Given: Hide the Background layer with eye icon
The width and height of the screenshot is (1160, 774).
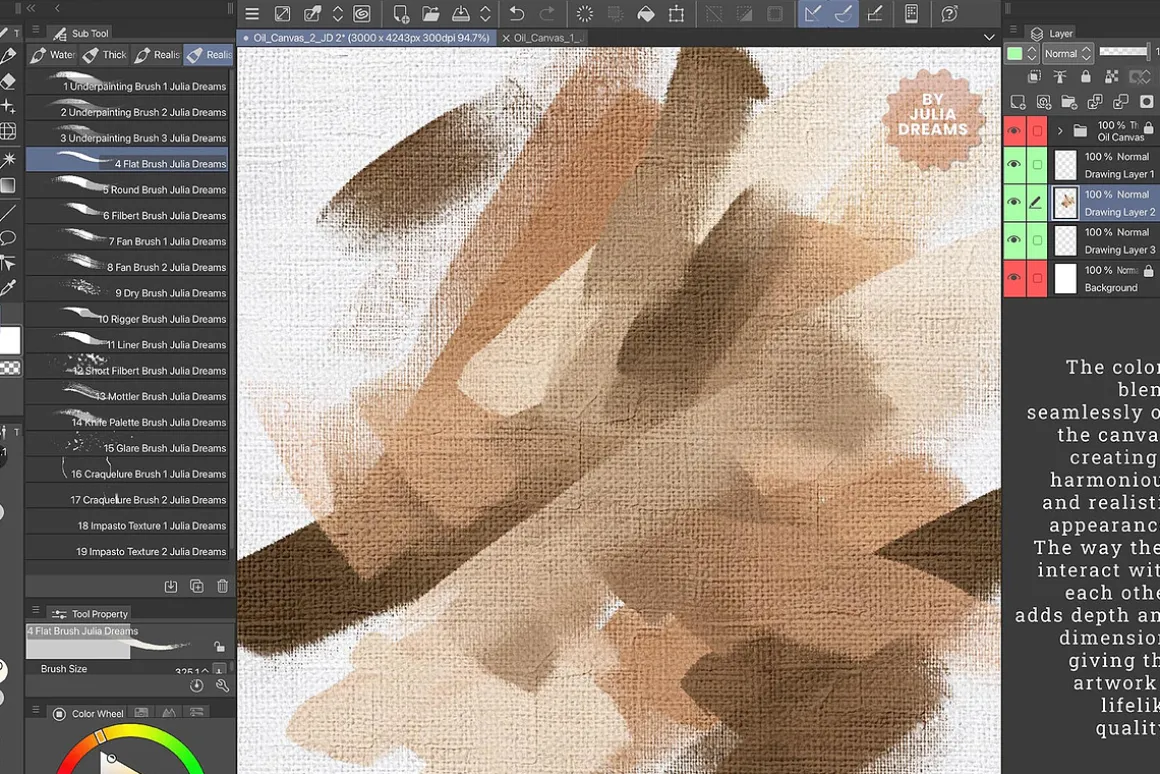Looking at the screenshot, I should (1014, 277).
